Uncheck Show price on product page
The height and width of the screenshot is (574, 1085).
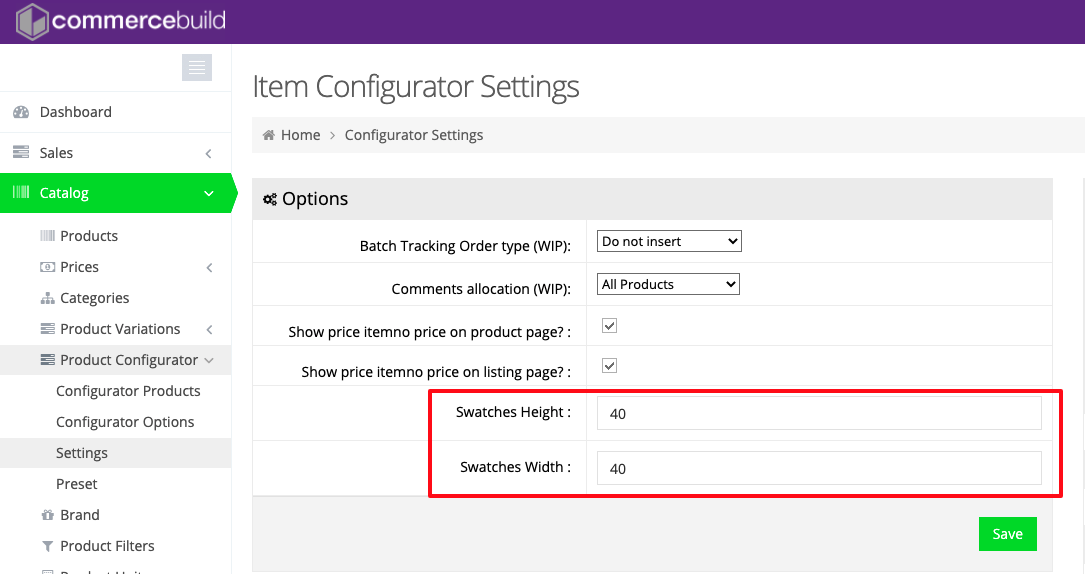[x=610, y=326]
